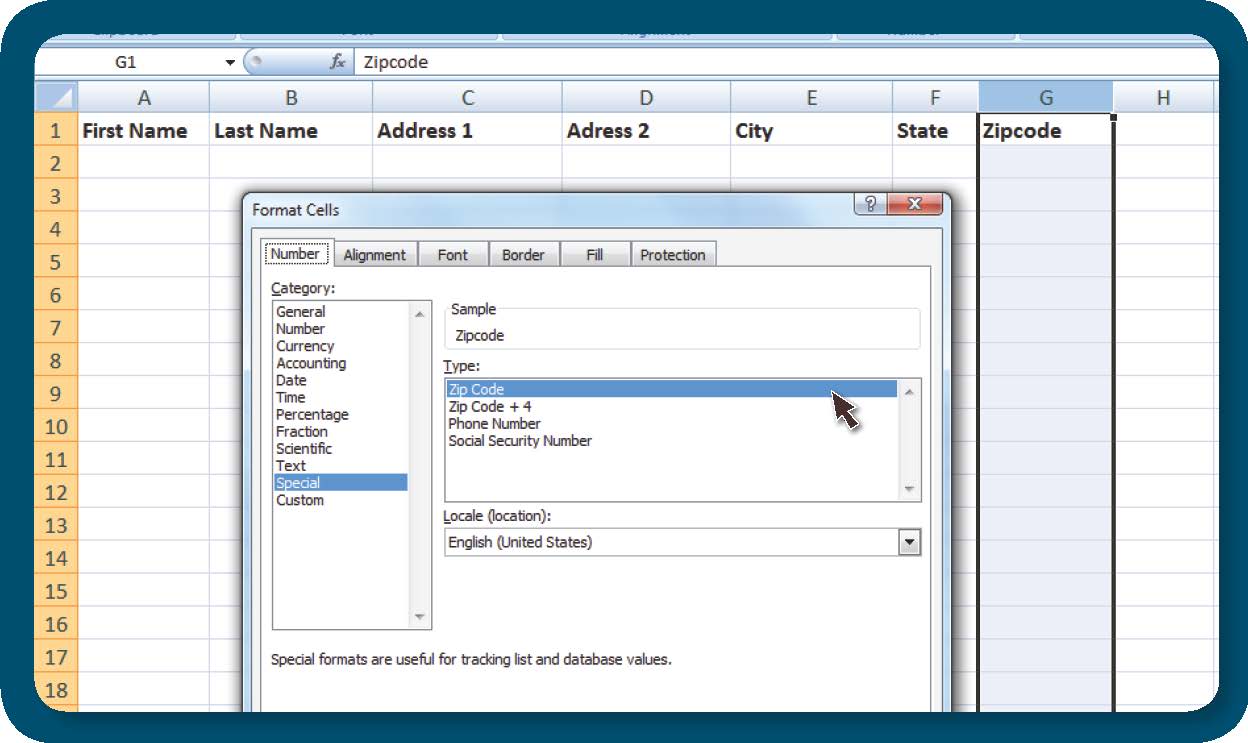The width and height of the screenshot is (1248, 743).
Task: Open the Border tab
Action: pos(524,254)
